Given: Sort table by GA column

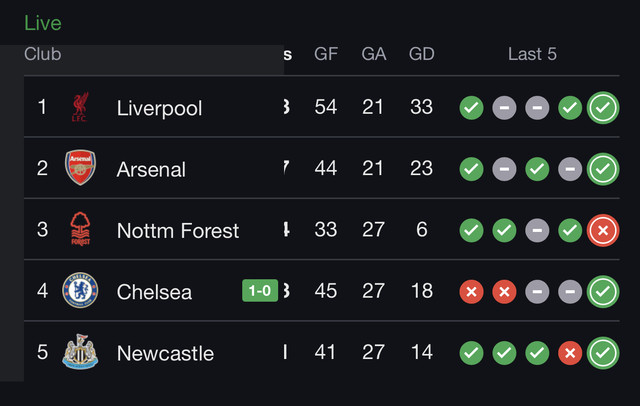Looking at the screenshot, I should point(373,54).
